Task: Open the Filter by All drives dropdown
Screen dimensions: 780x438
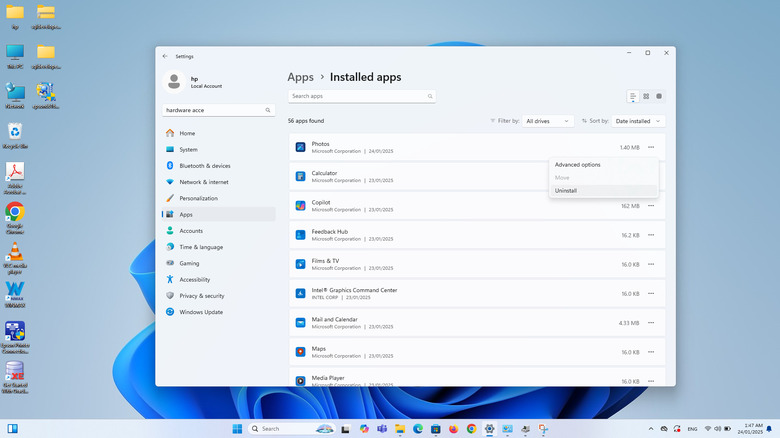Action: pyautogui.click(x=547, y=120)
